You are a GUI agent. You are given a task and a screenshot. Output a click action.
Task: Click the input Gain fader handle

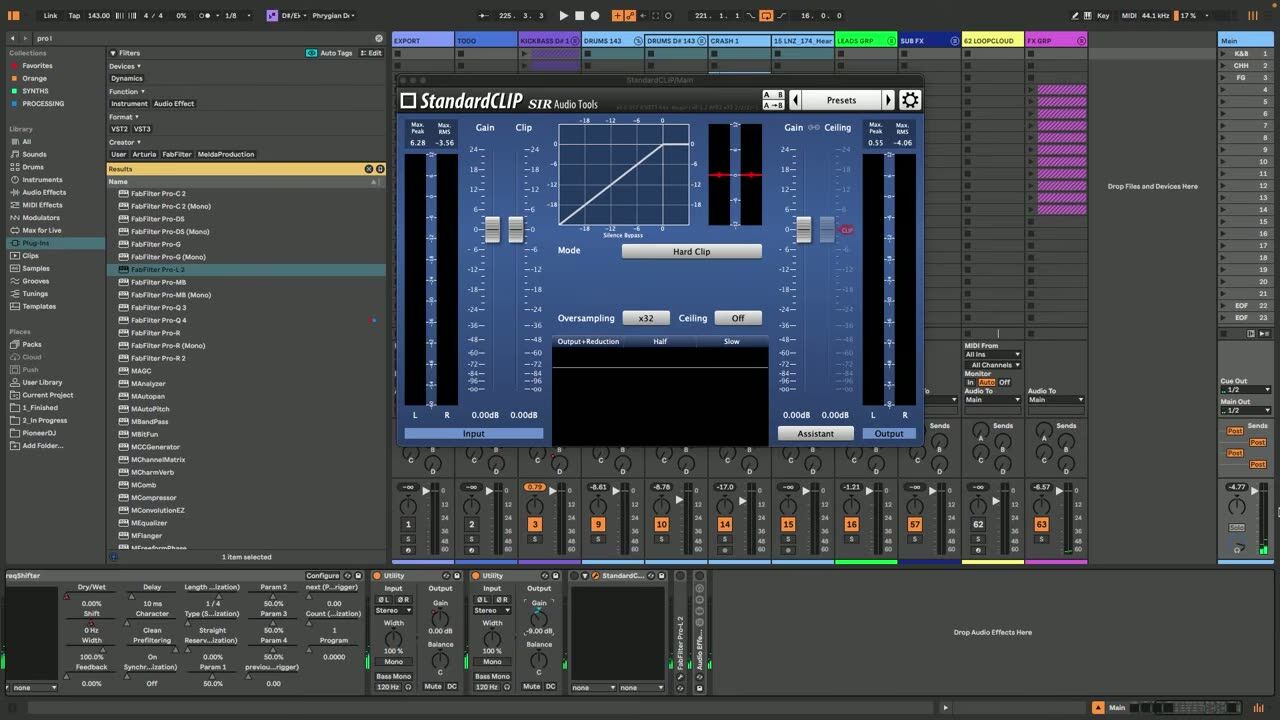pos(492,229)
